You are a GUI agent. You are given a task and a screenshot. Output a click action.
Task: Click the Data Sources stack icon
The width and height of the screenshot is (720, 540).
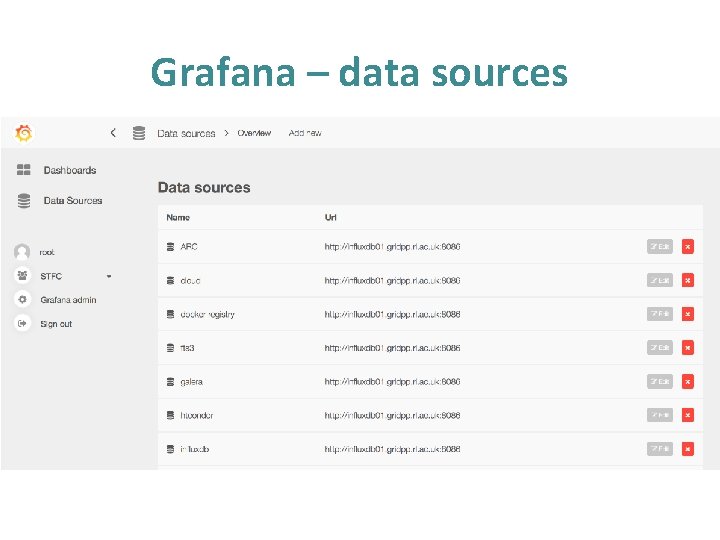(24, 201)
